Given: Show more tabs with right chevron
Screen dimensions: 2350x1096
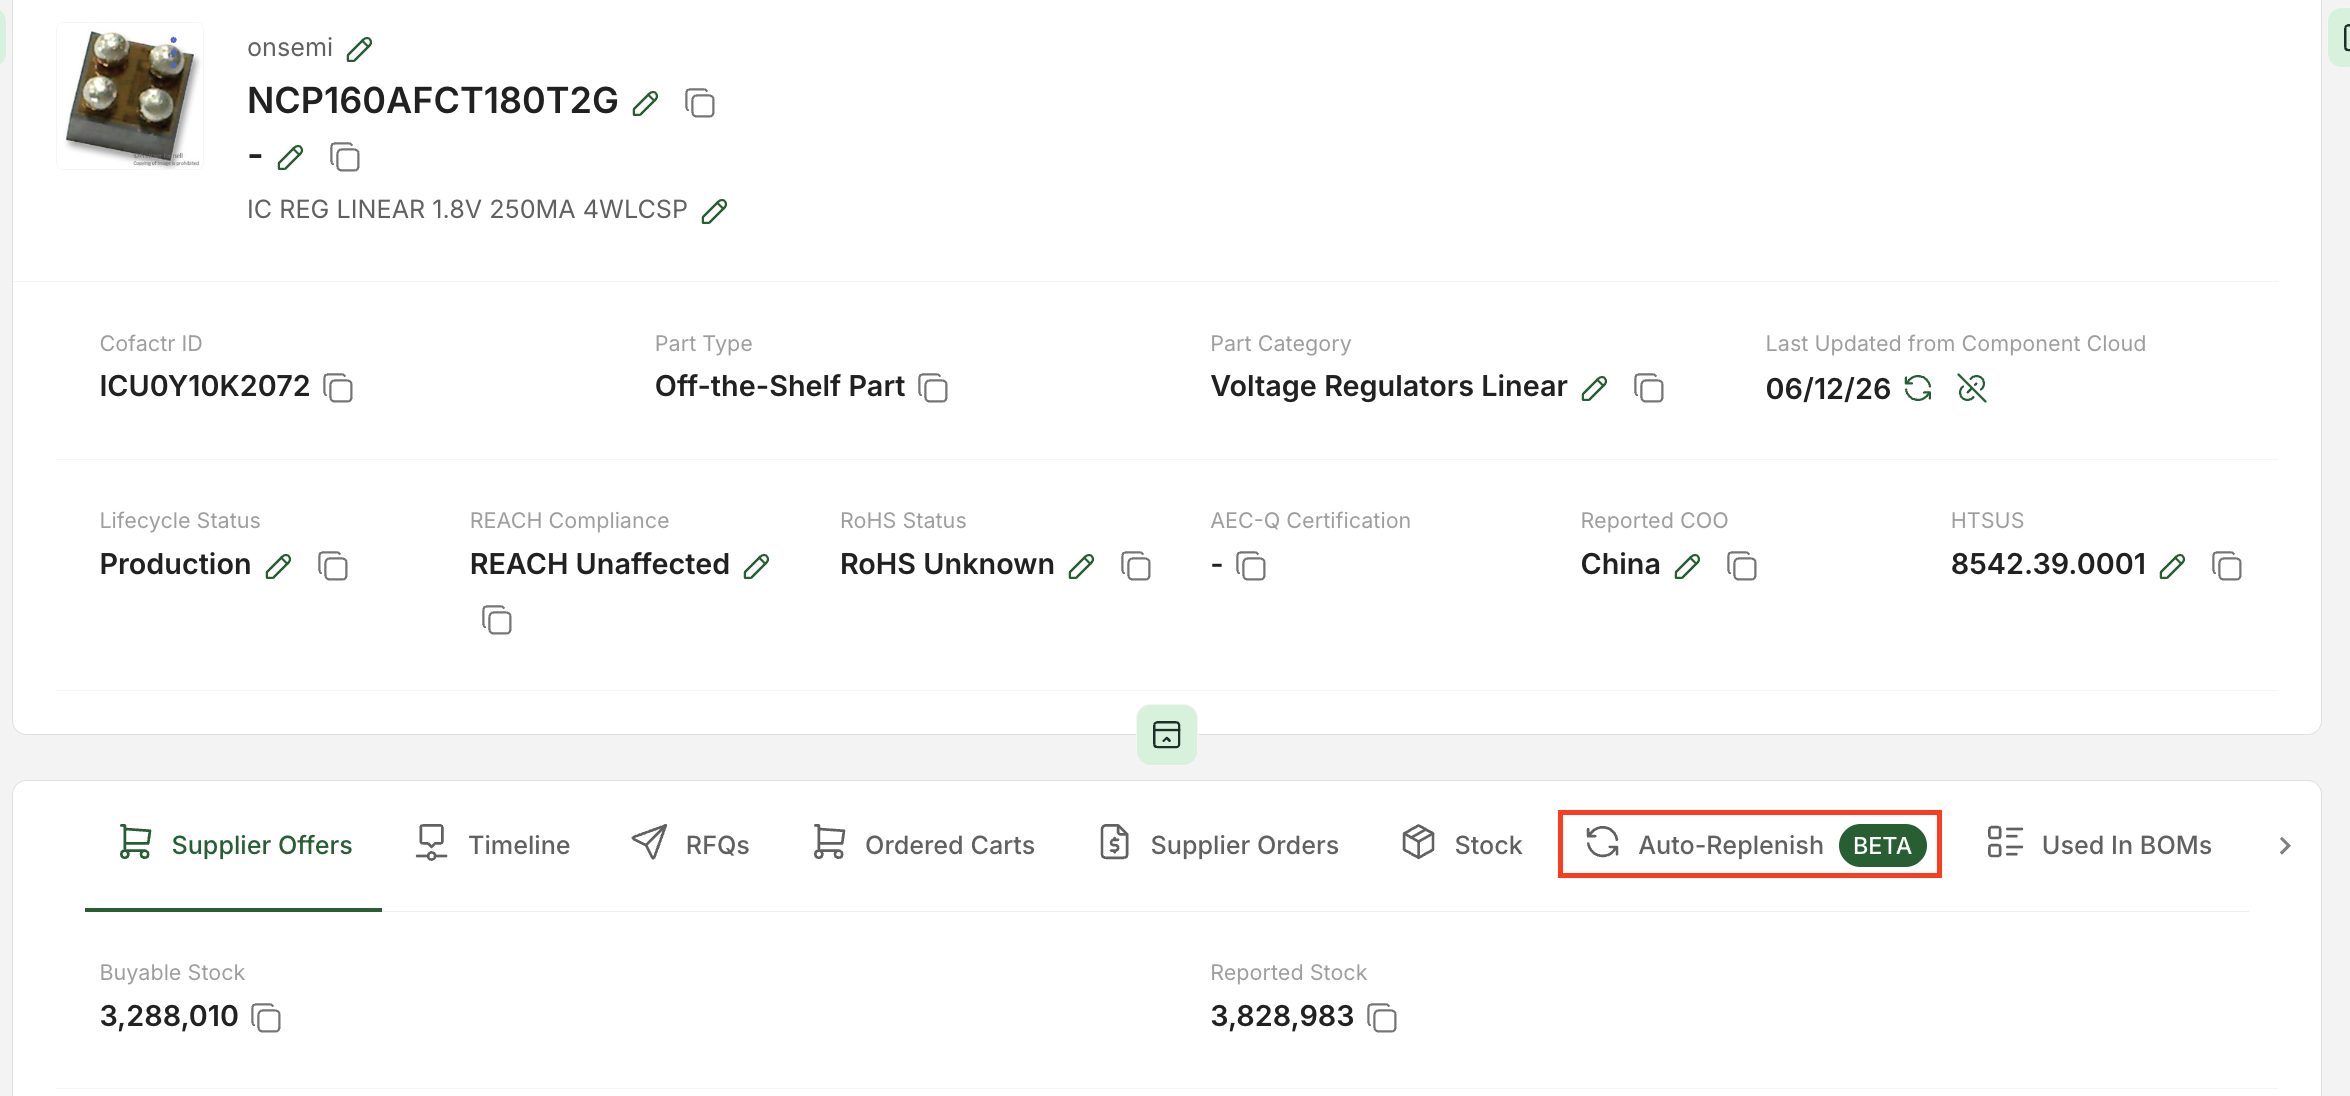Looking at the screenshot, I should [x=2285, y=846].
